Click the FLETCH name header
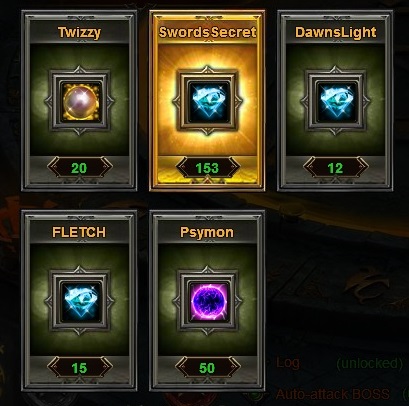The image size is (409, 406). (x=79, y=232)
